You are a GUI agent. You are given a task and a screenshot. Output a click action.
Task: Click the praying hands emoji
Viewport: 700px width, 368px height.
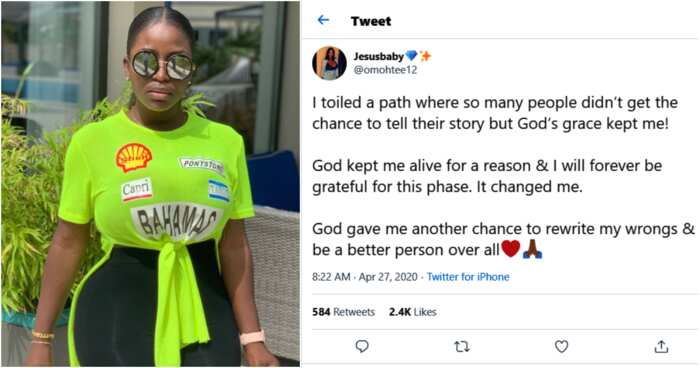532,249
